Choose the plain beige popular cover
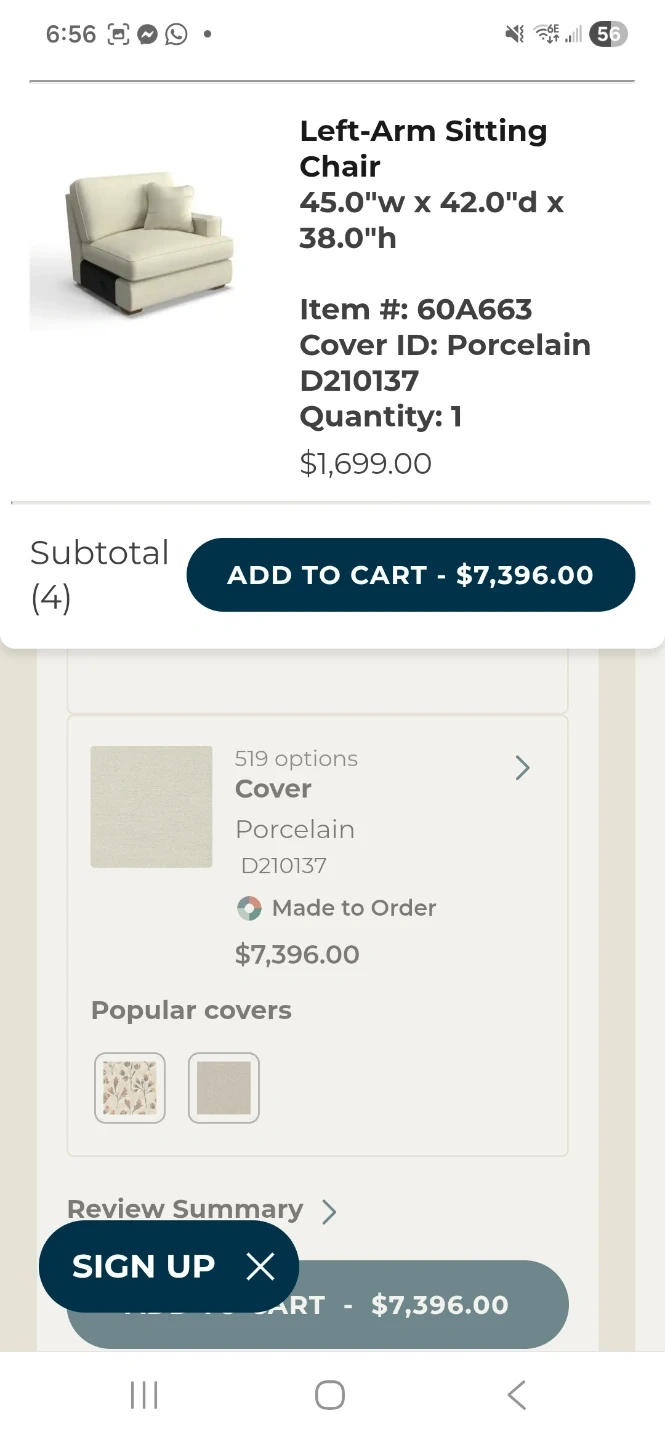 pyautogui.click(x=224, y=1088)
